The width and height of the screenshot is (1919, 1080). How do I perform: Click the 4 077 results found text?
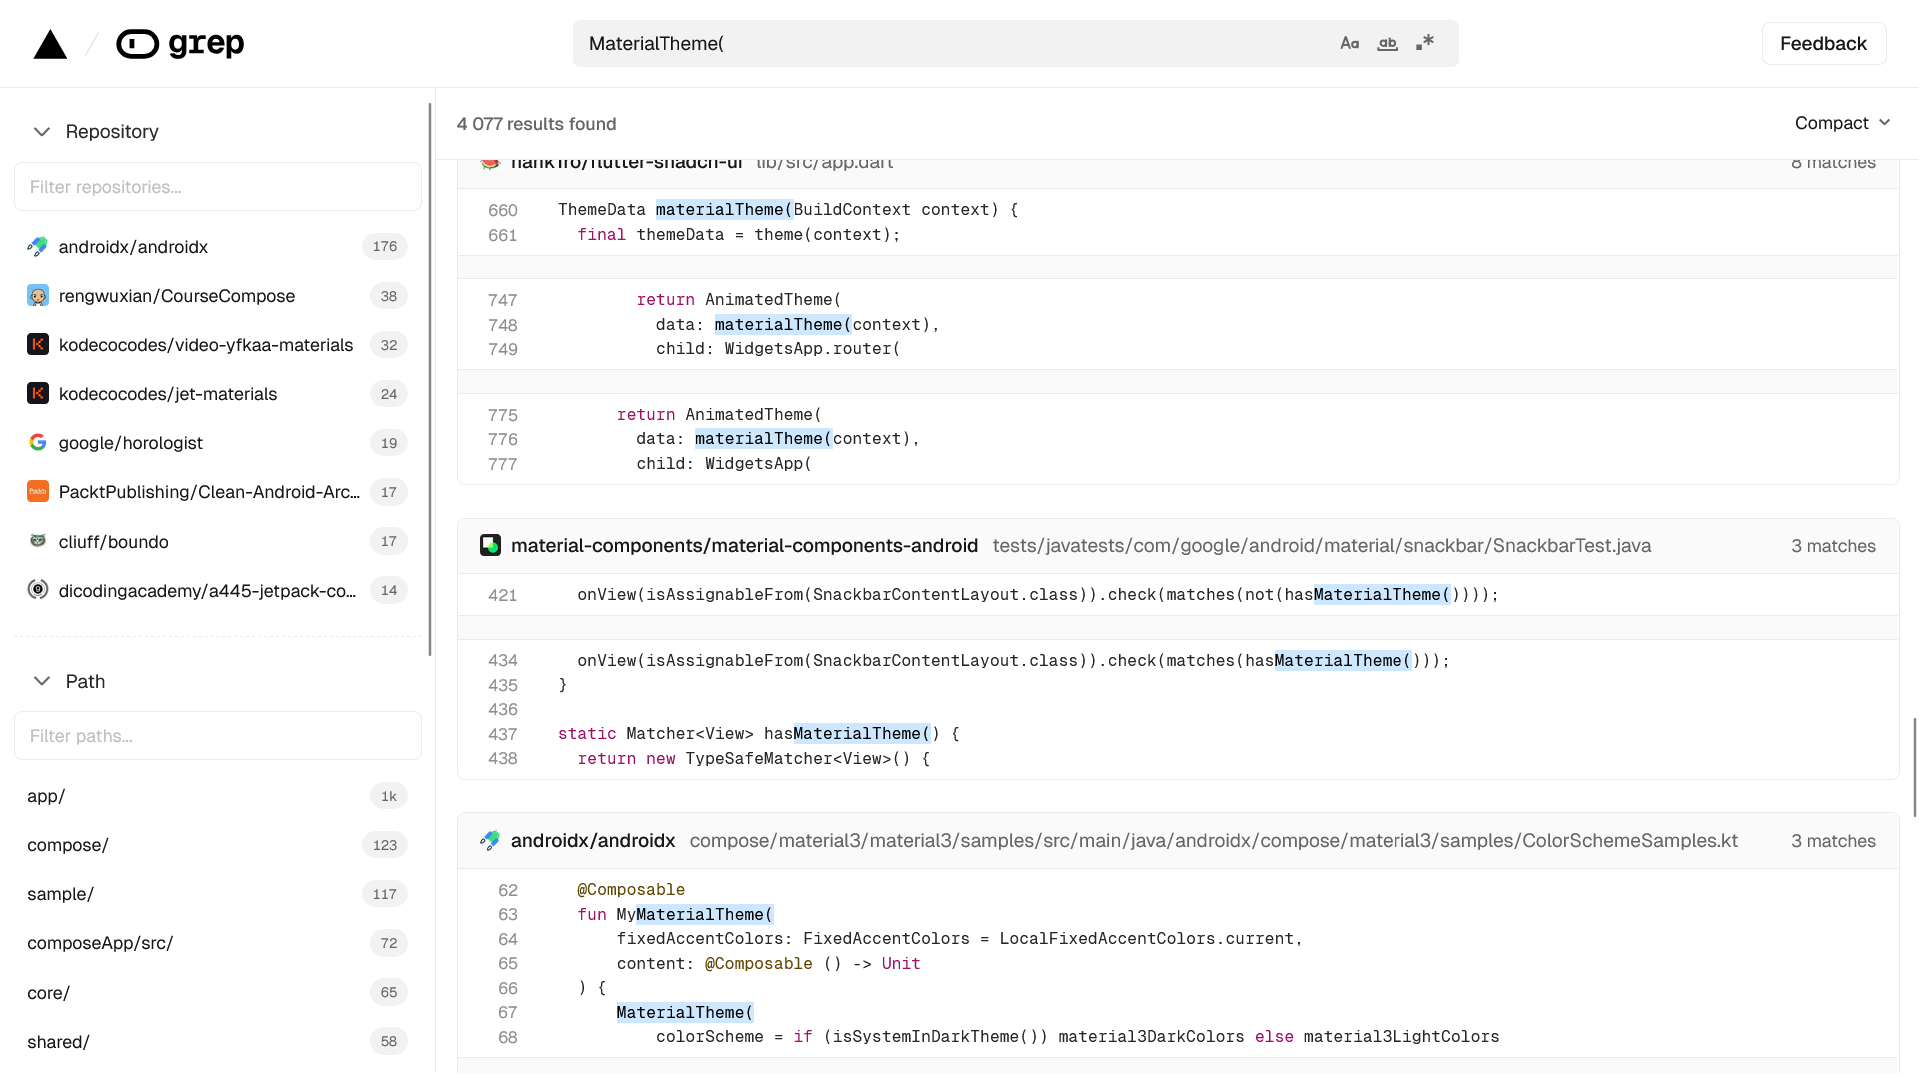tap(536, 124)
